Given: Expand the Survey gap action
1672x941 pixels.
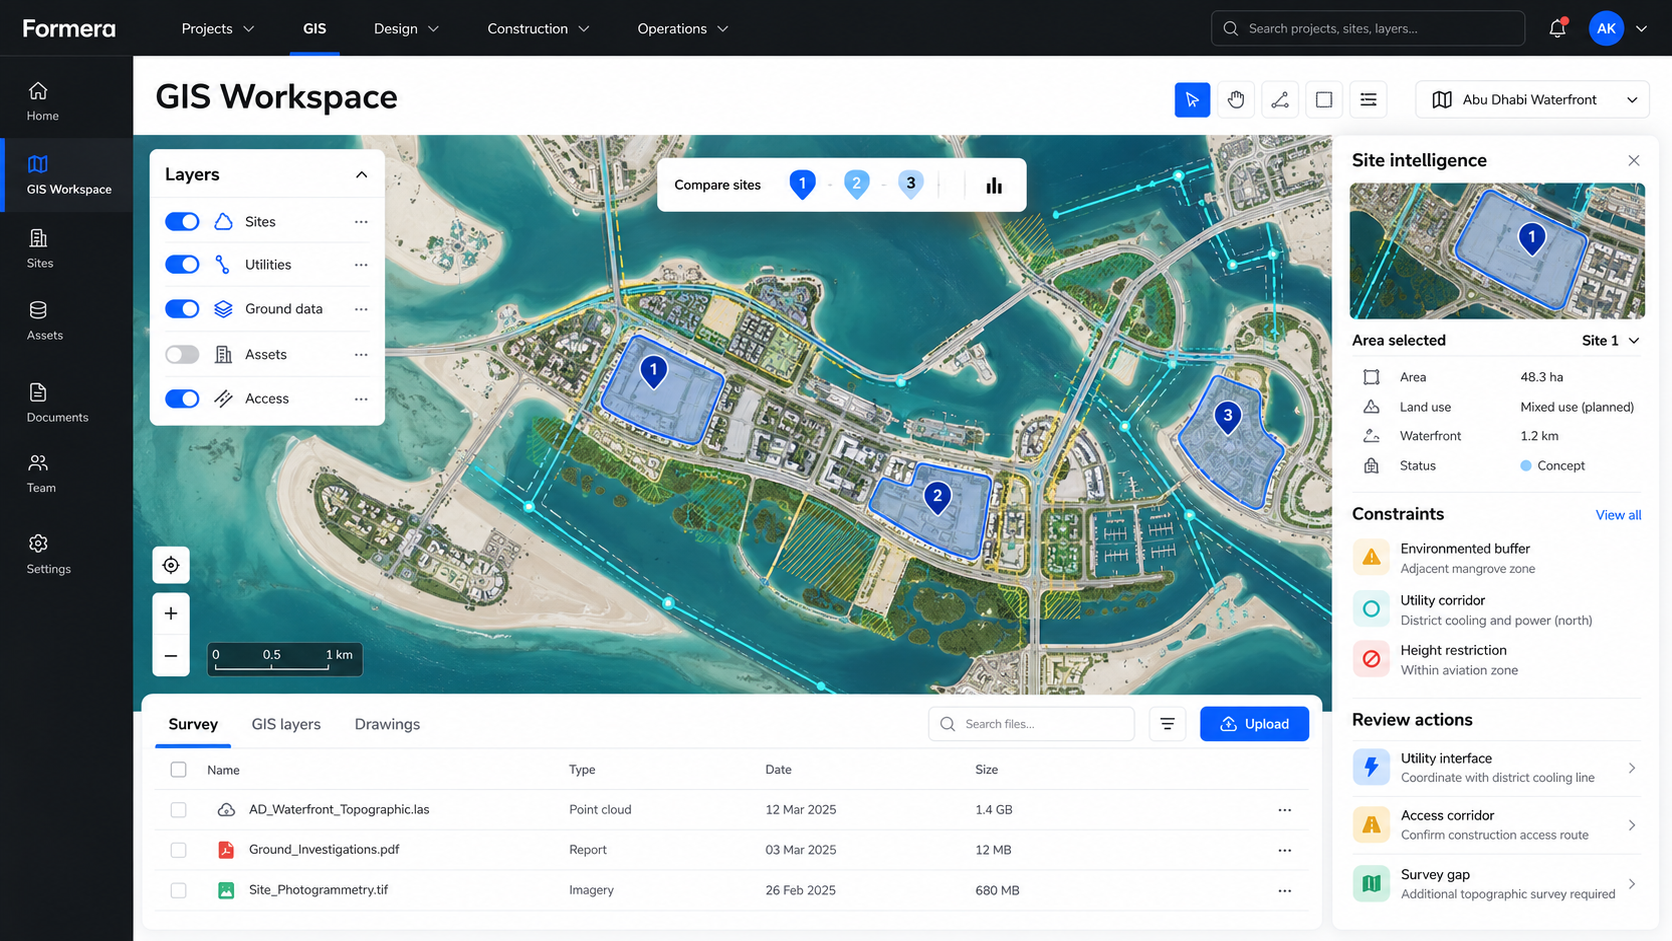Looking at the screenshot, I should [1496, 884].
